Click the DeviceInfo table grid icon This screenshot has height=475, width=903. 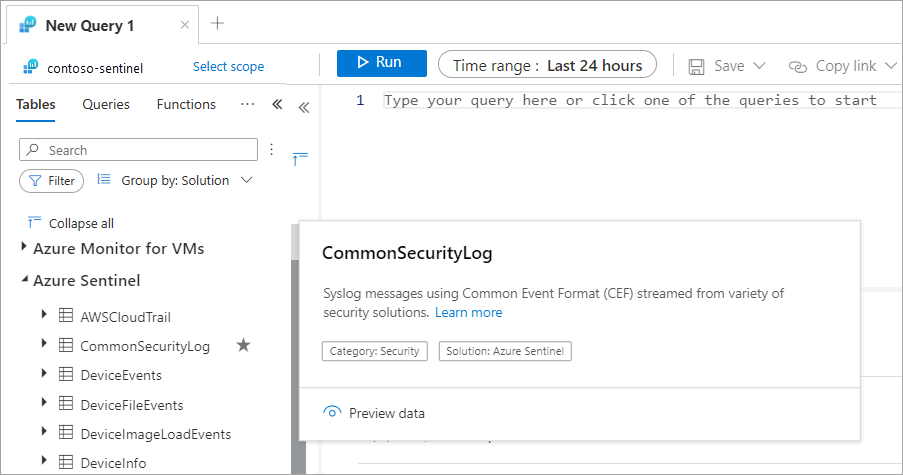66,461
